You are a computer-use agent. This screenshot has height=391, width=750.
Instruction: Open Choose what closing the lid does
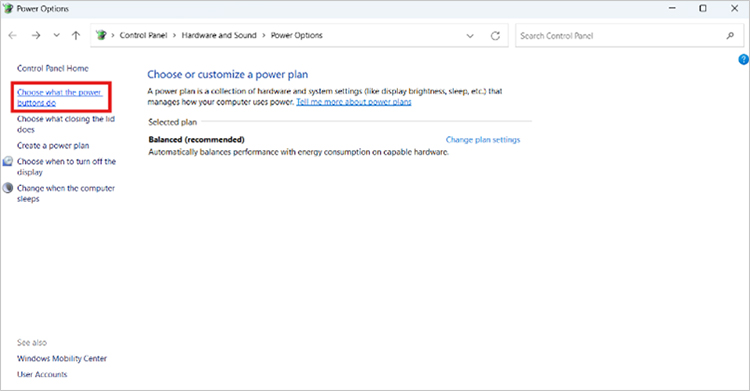[x=66, y=124]
